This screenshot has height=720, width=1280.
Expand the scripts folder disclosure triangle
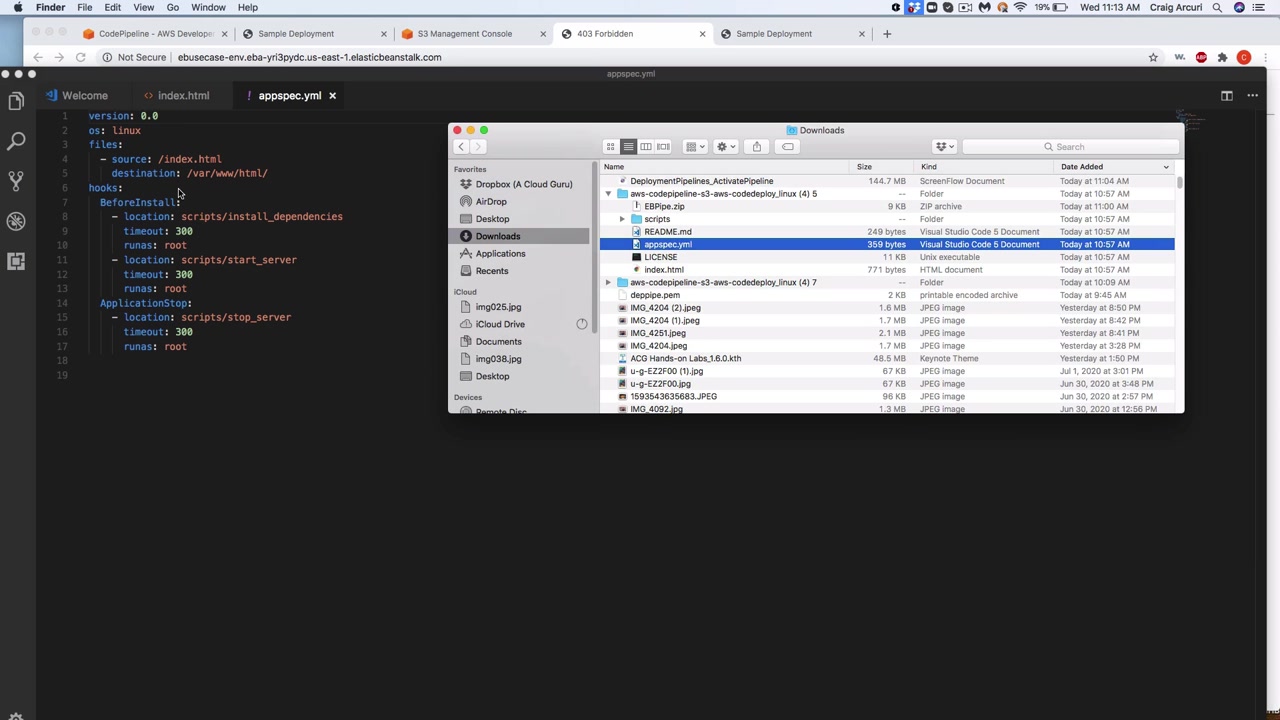click(x=622, y=219)
